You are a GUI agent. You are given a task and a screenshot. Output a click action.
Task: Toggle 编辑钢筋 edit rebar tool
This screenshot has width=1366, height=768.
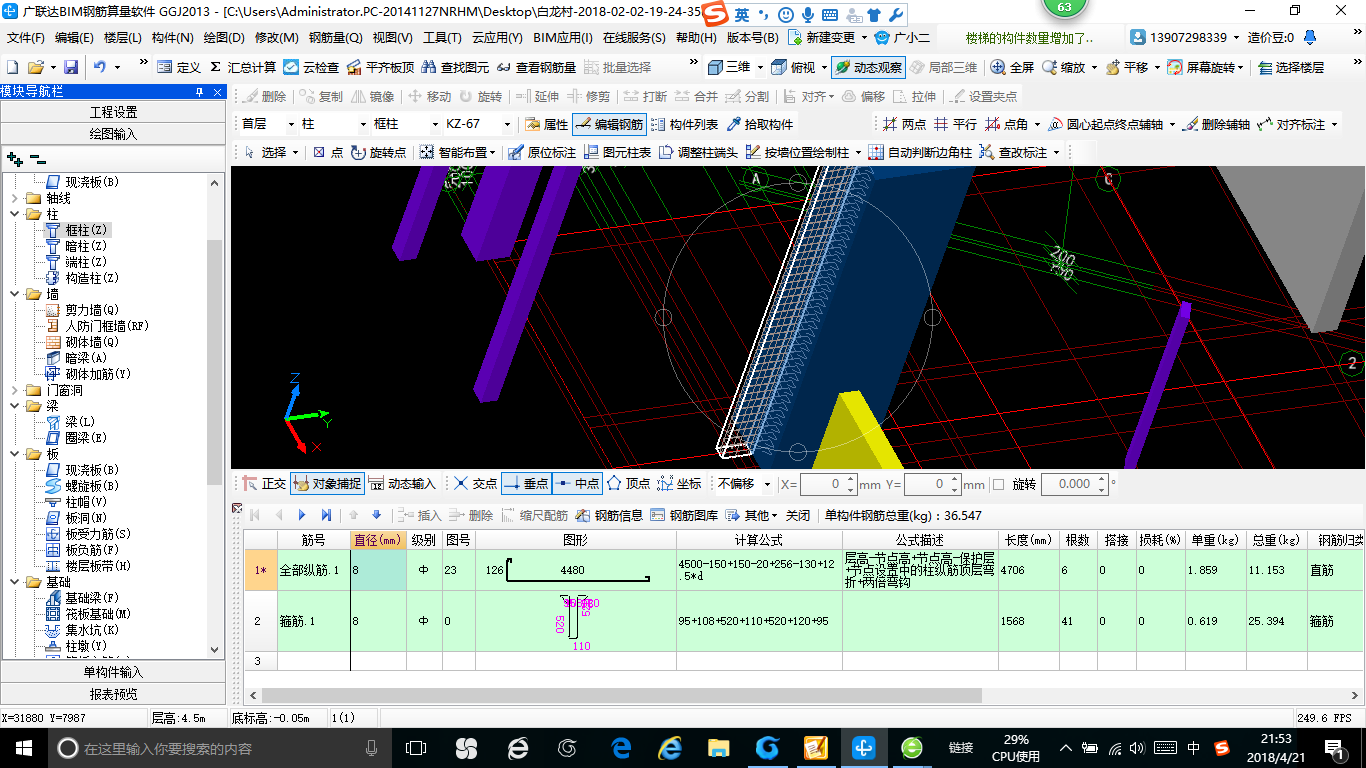609,124
